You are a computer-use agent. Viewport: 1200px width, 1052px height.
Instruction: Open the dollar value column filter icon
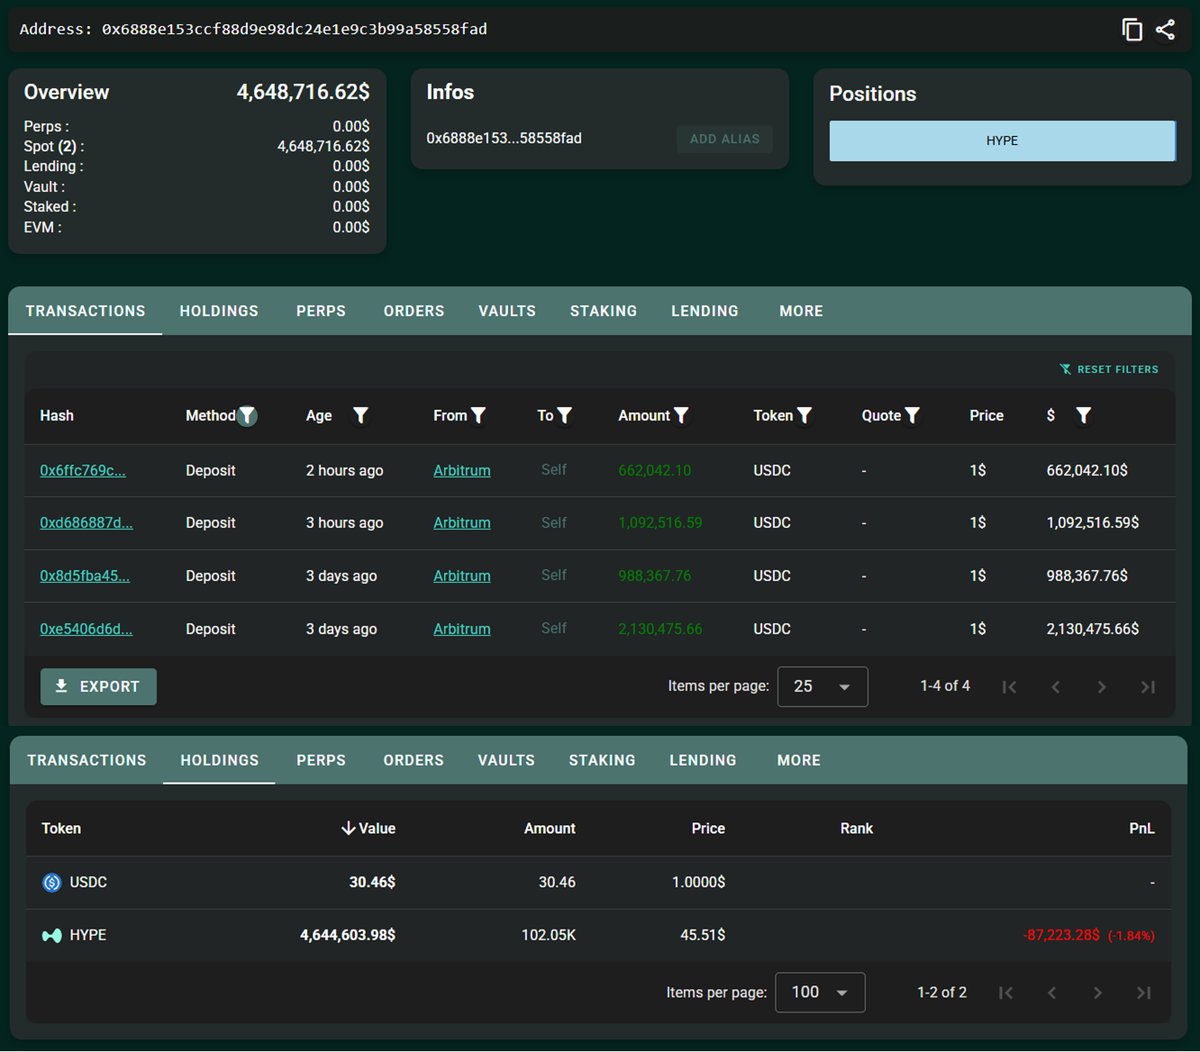pos(1083,415)
